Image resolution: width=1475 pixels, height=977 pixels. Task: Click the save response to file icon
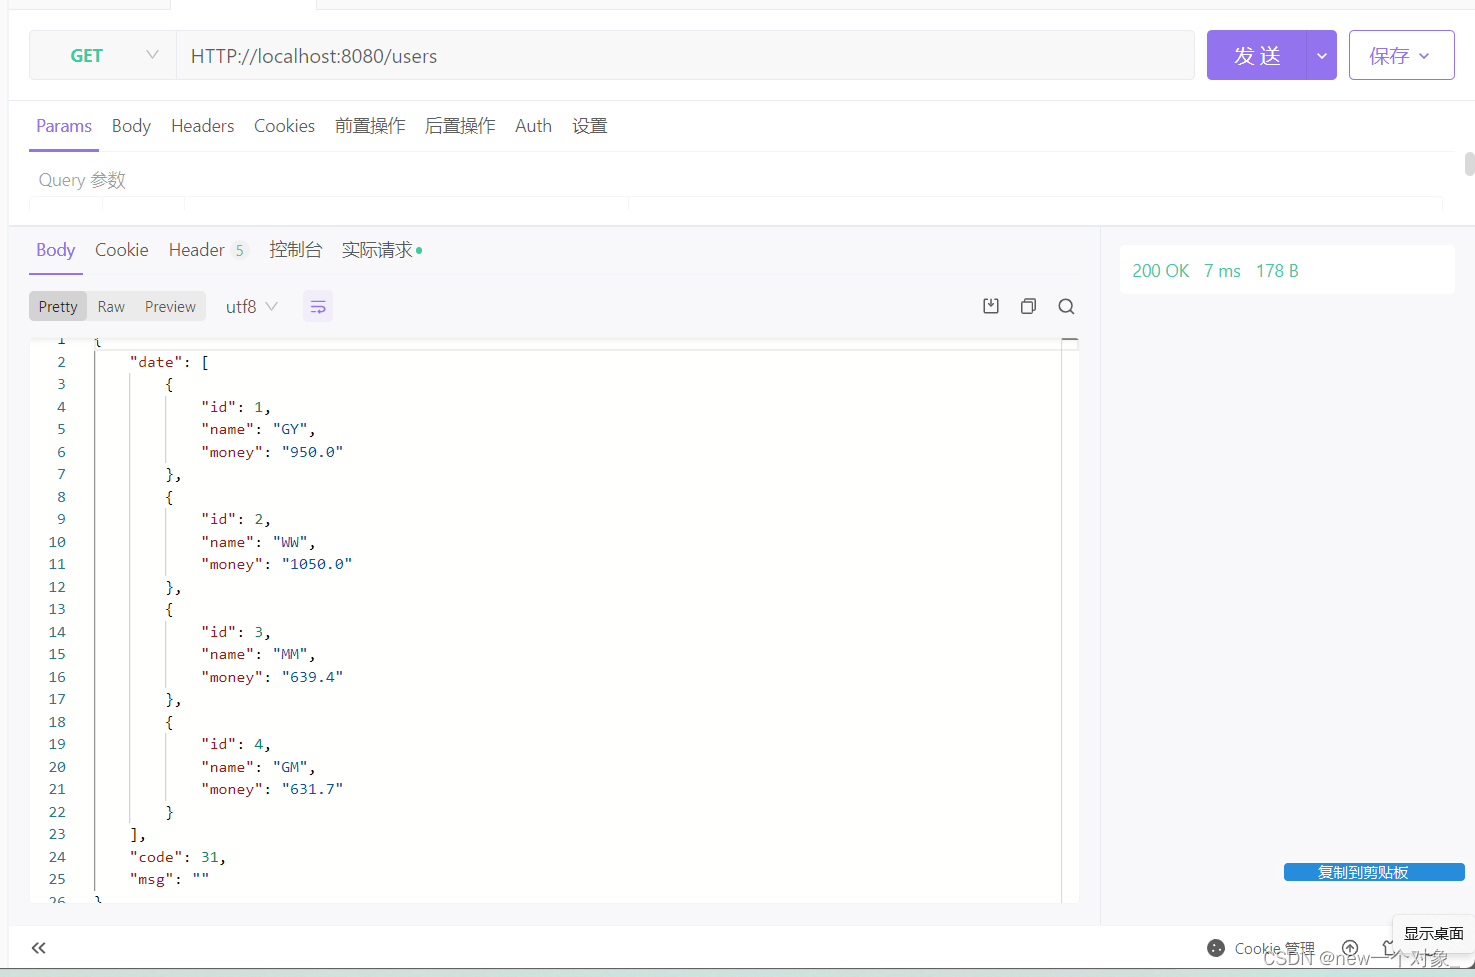pos(991,306)
